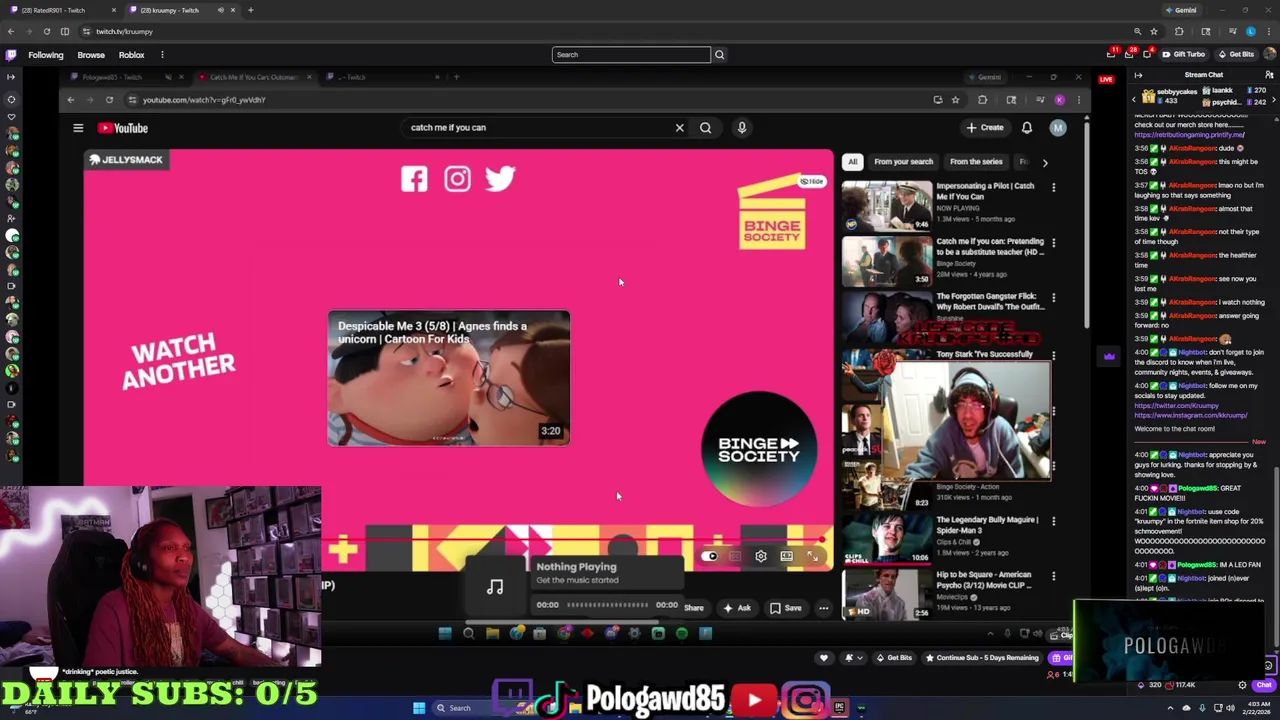Open YouTube video more actions ellipsis

pos(823,608)
